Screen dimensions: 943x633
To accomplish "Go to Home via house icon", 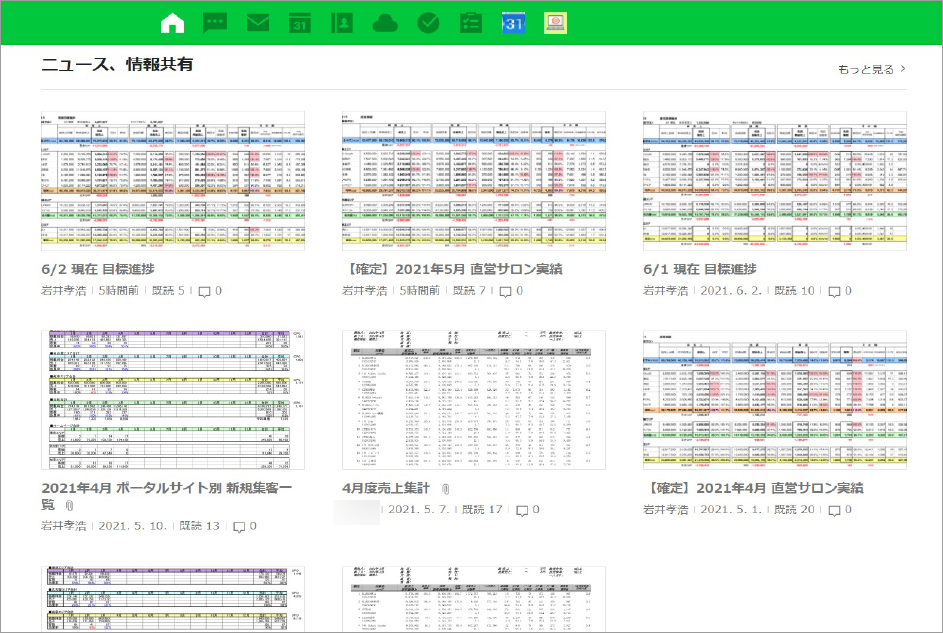I will [x=173, y=23].
